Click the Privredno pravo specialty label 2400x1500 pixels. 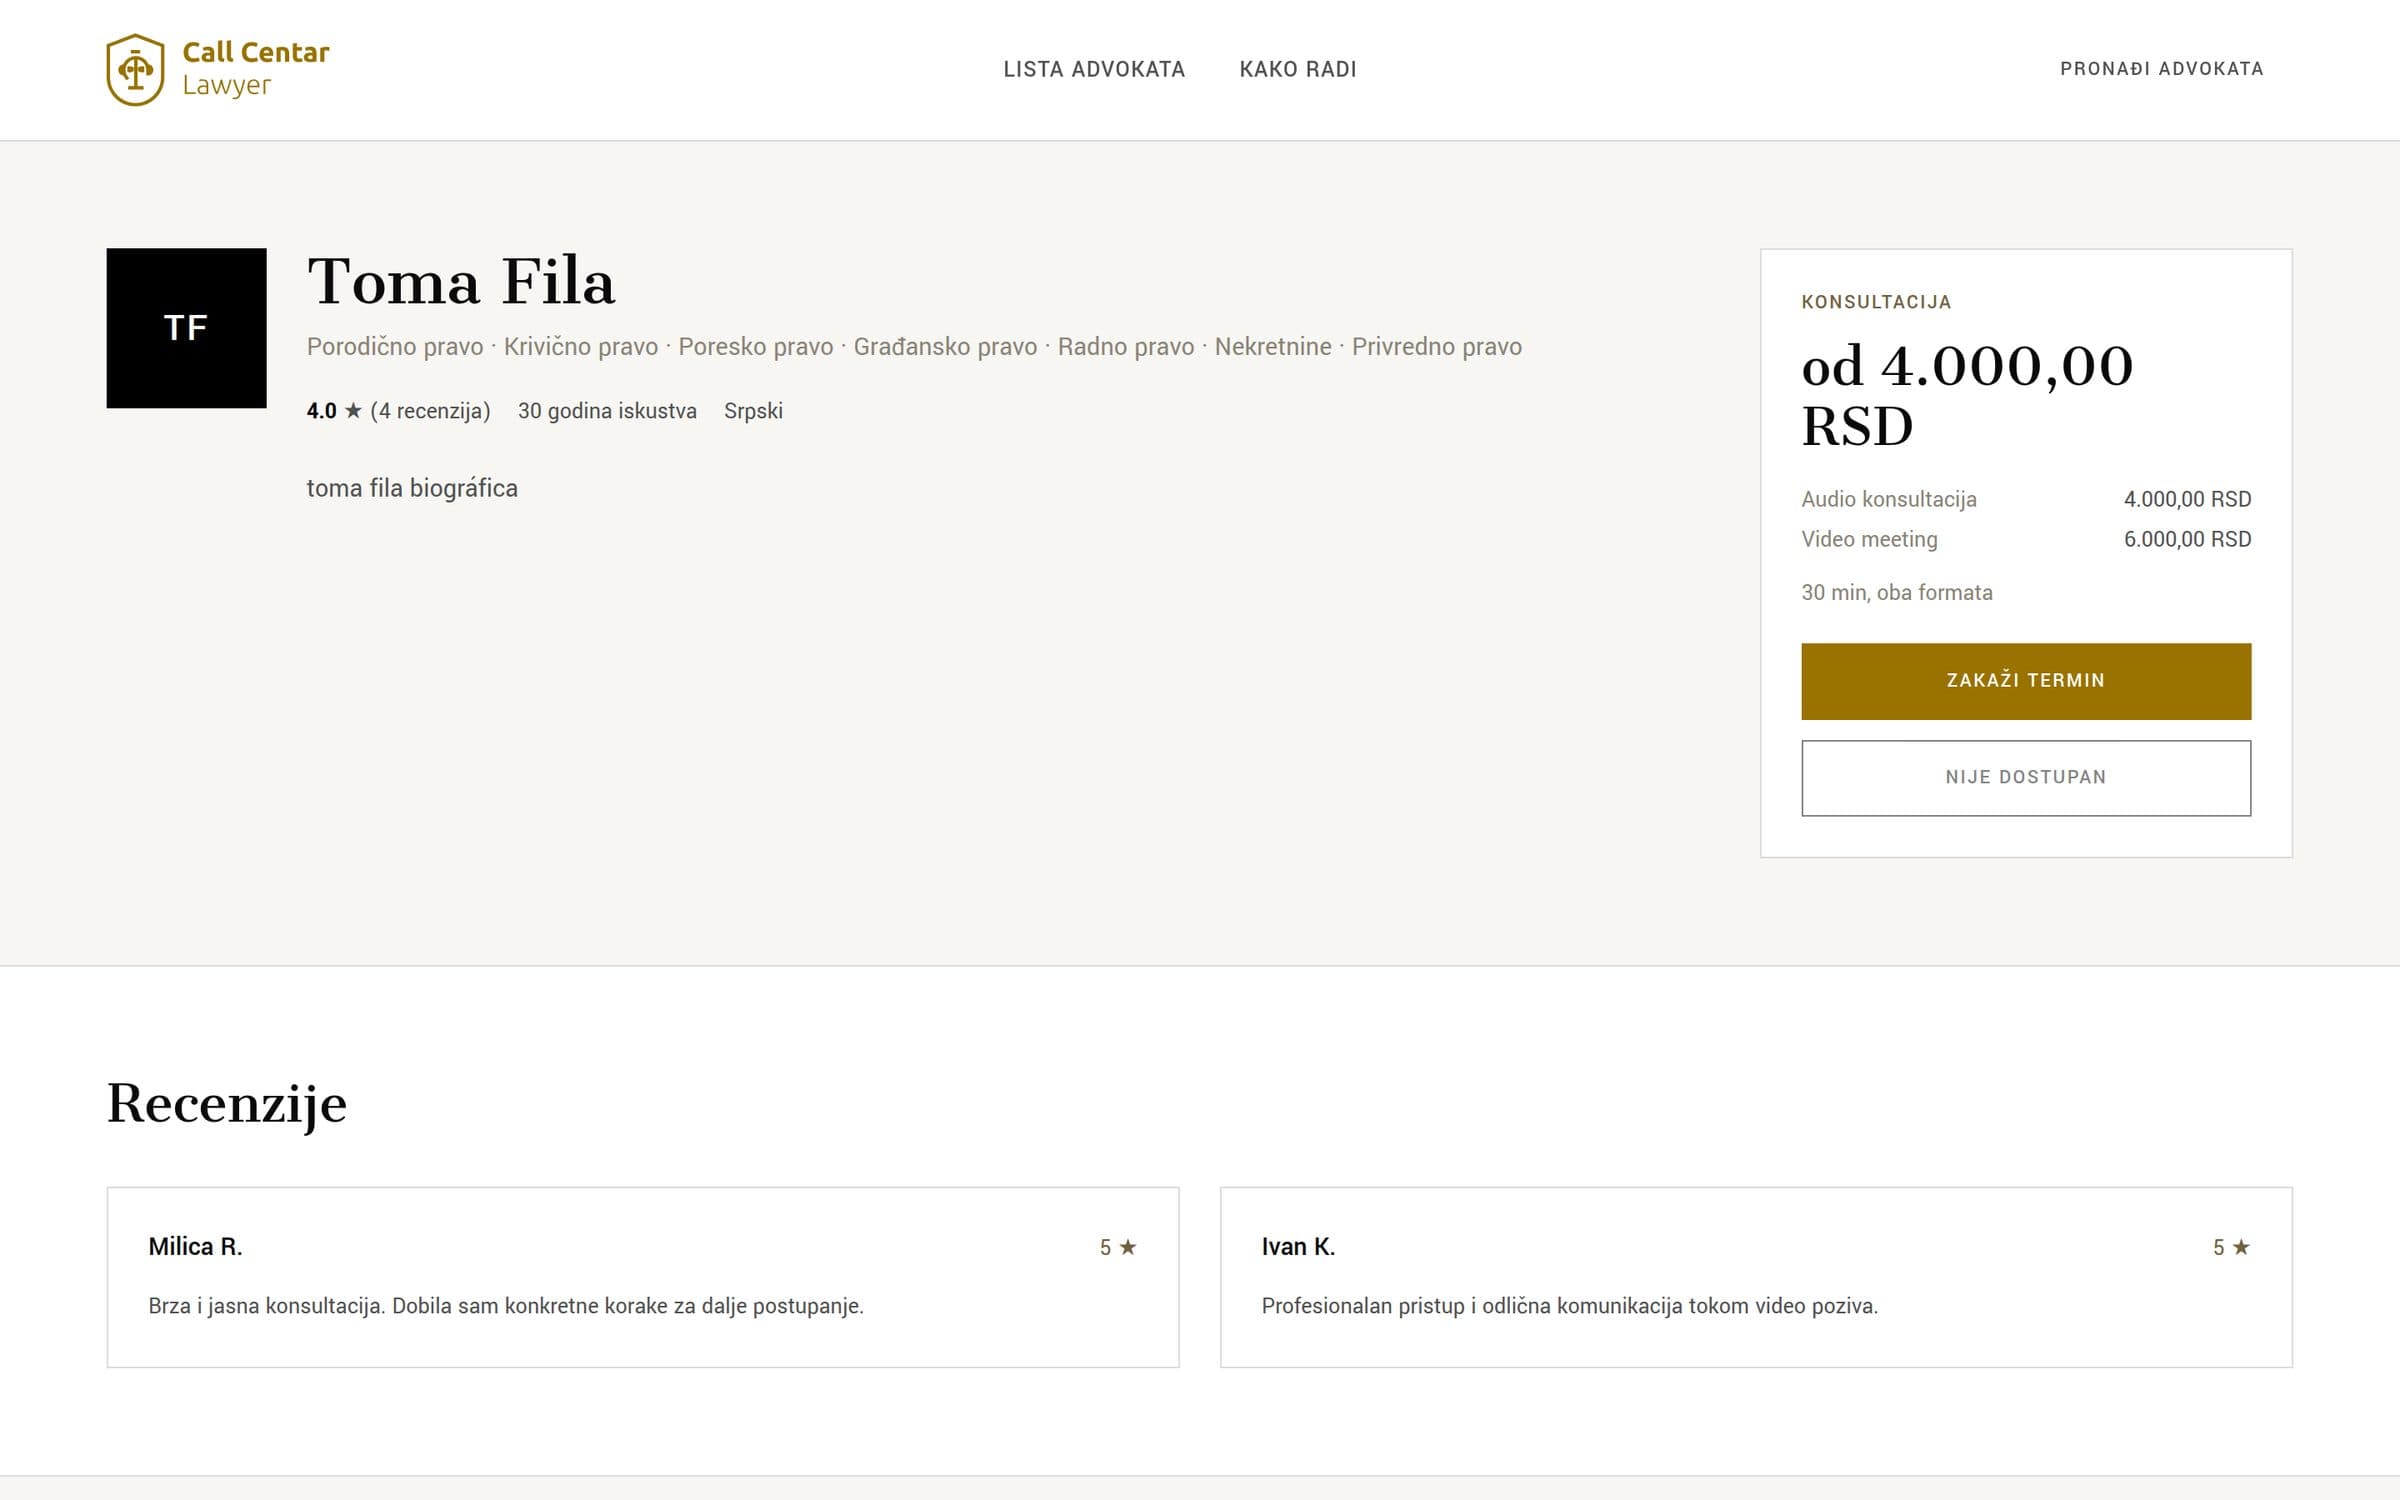click(x=1437, y=347)
